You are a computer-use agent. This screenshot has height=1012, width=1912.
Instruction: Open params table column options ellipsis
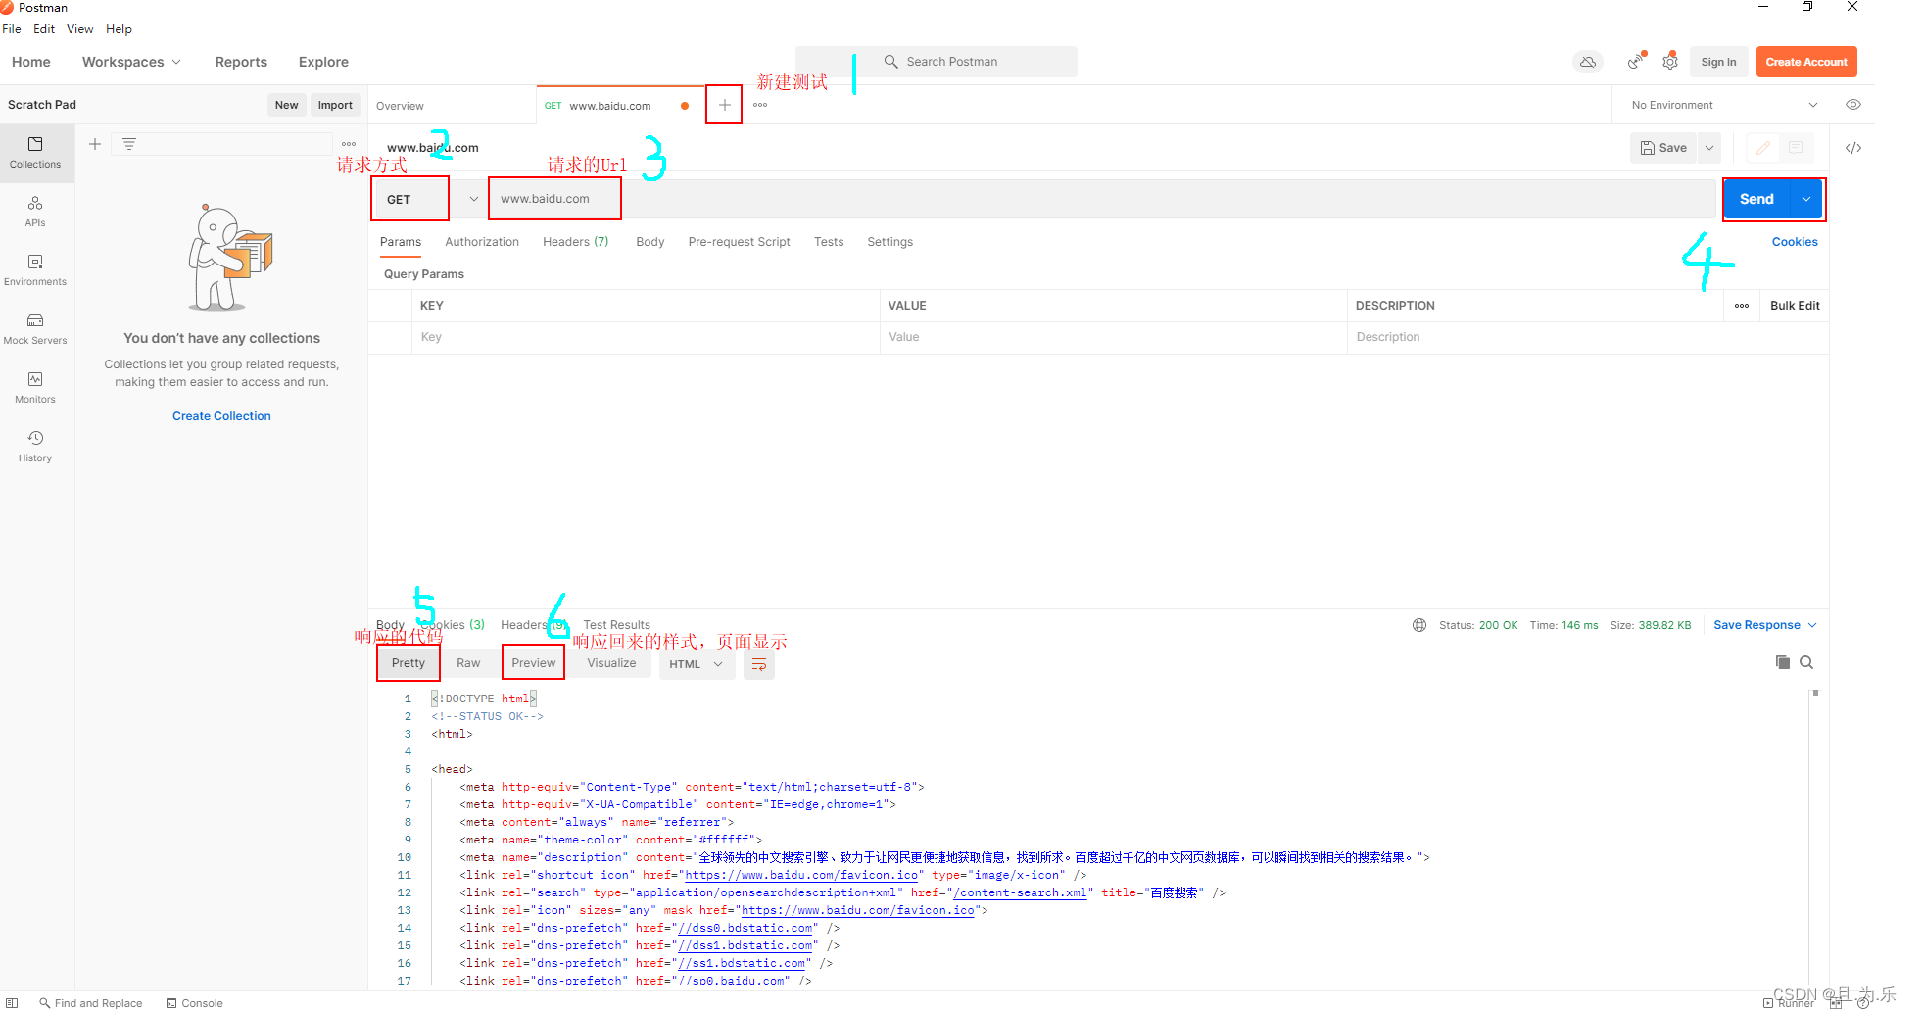1742,306
